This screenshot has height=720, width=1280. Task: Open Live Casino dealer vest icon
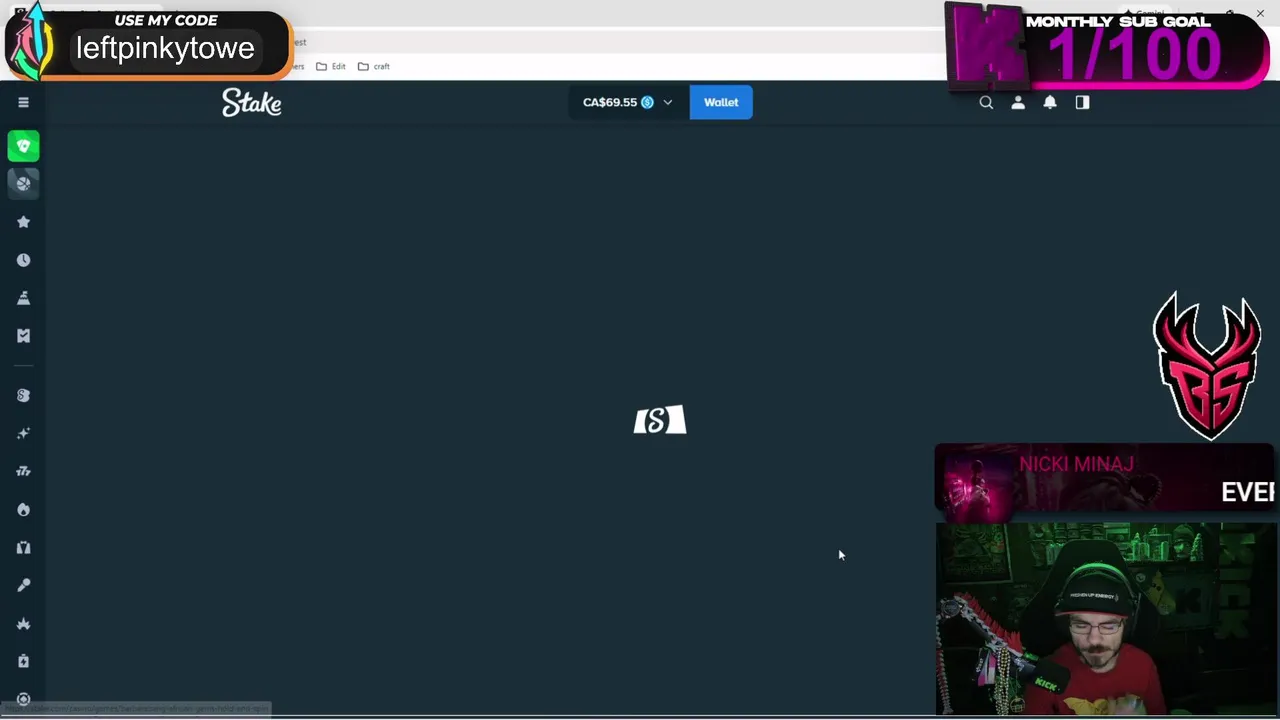pyautogui.click(x=24, y=547)
